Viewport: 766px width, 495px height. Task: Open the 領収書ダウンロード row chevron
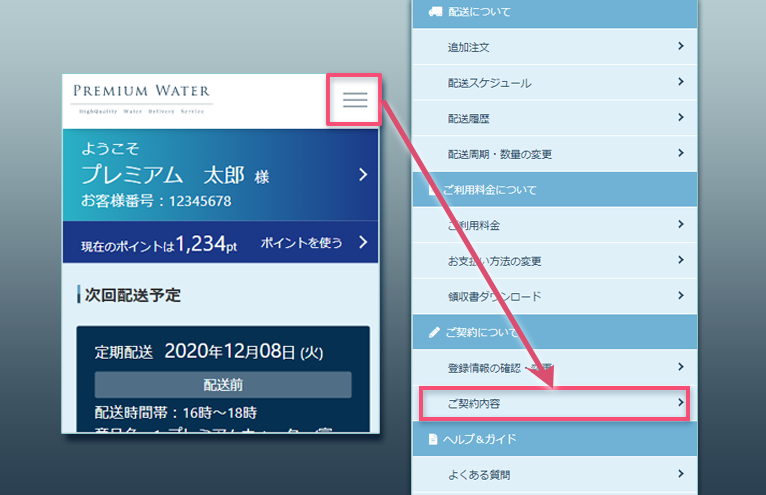point(681,296)
